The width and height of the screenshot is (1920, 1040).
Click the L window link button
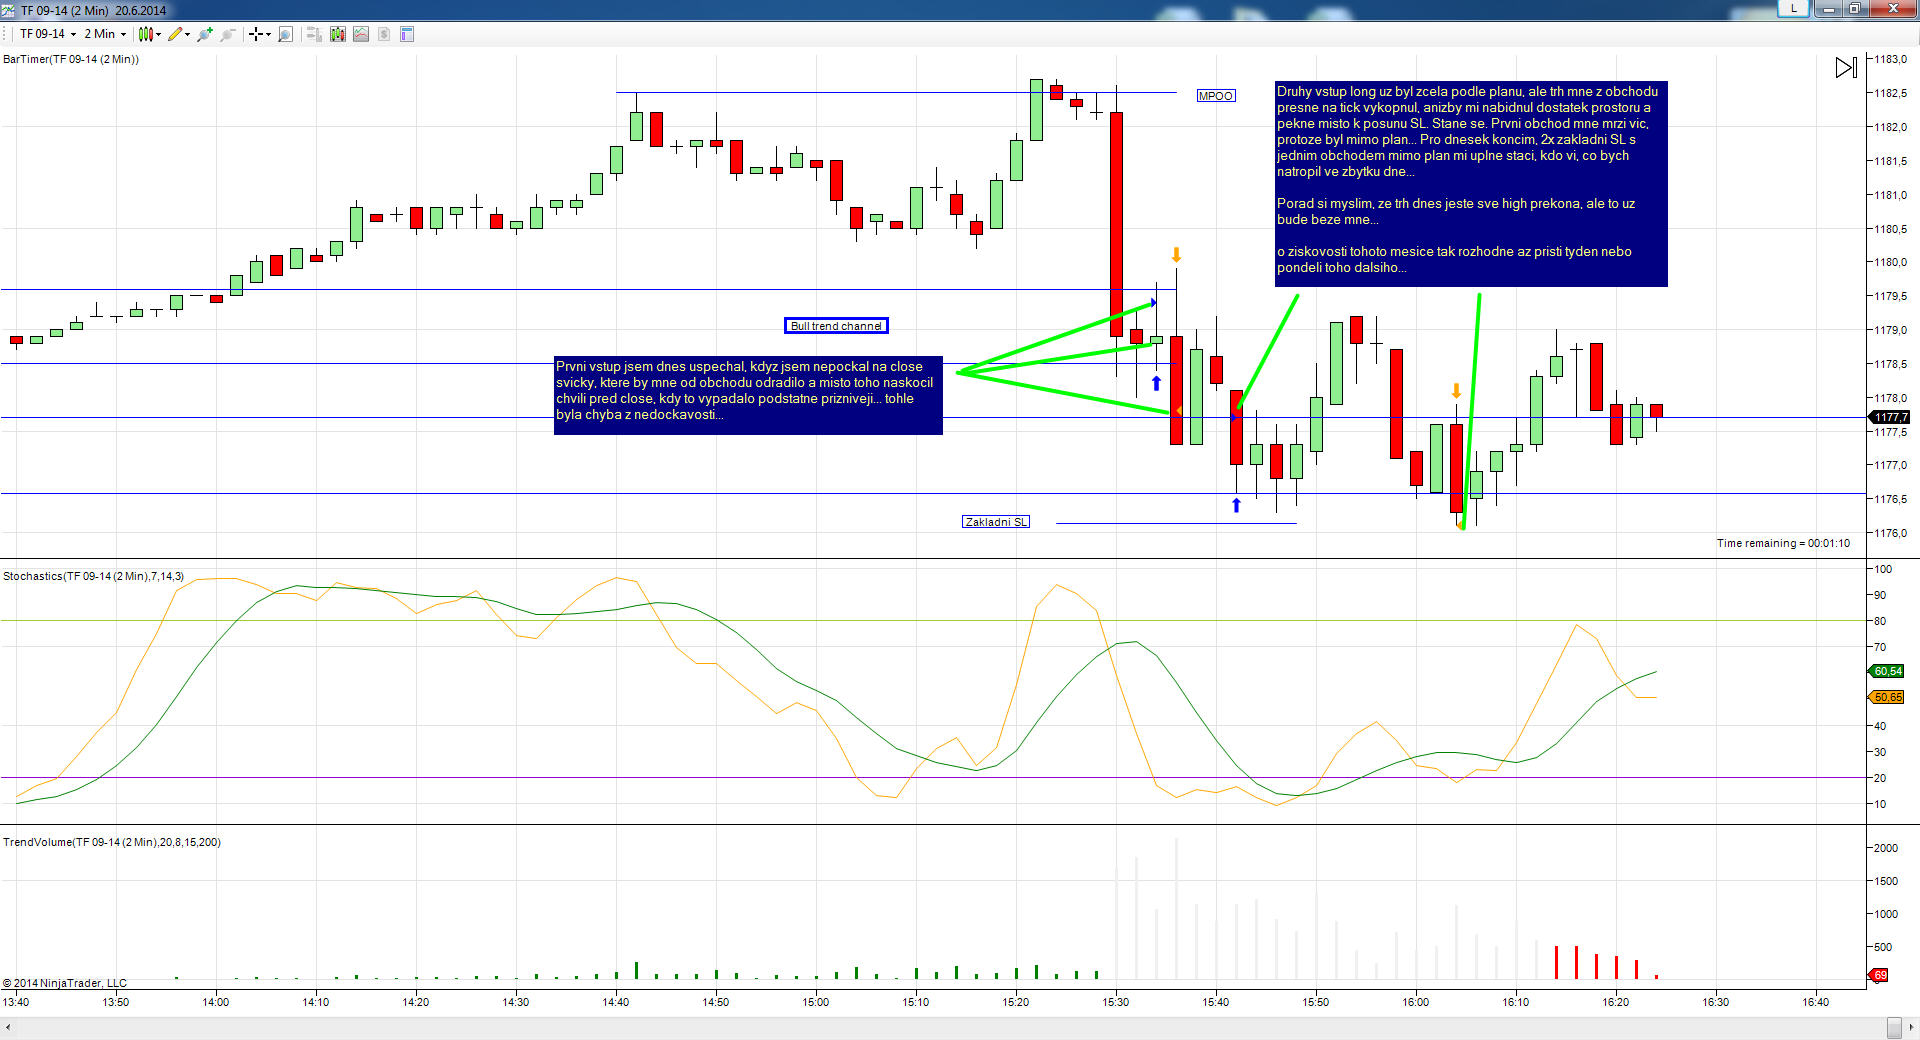(1794, 8)
